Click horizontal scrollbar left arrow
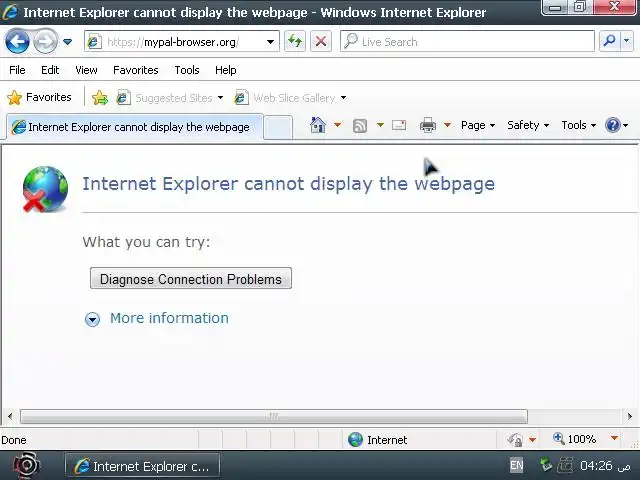Screen dimensions: 640x480 tap(10, 416)
